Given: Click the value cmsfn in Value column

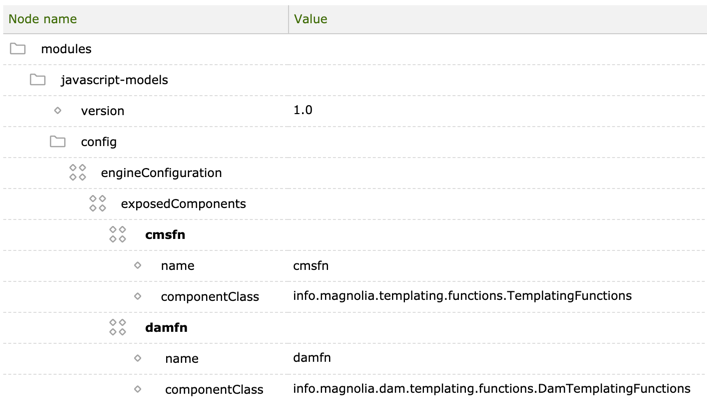Looking at the screenshot, I should pos(311,266).
